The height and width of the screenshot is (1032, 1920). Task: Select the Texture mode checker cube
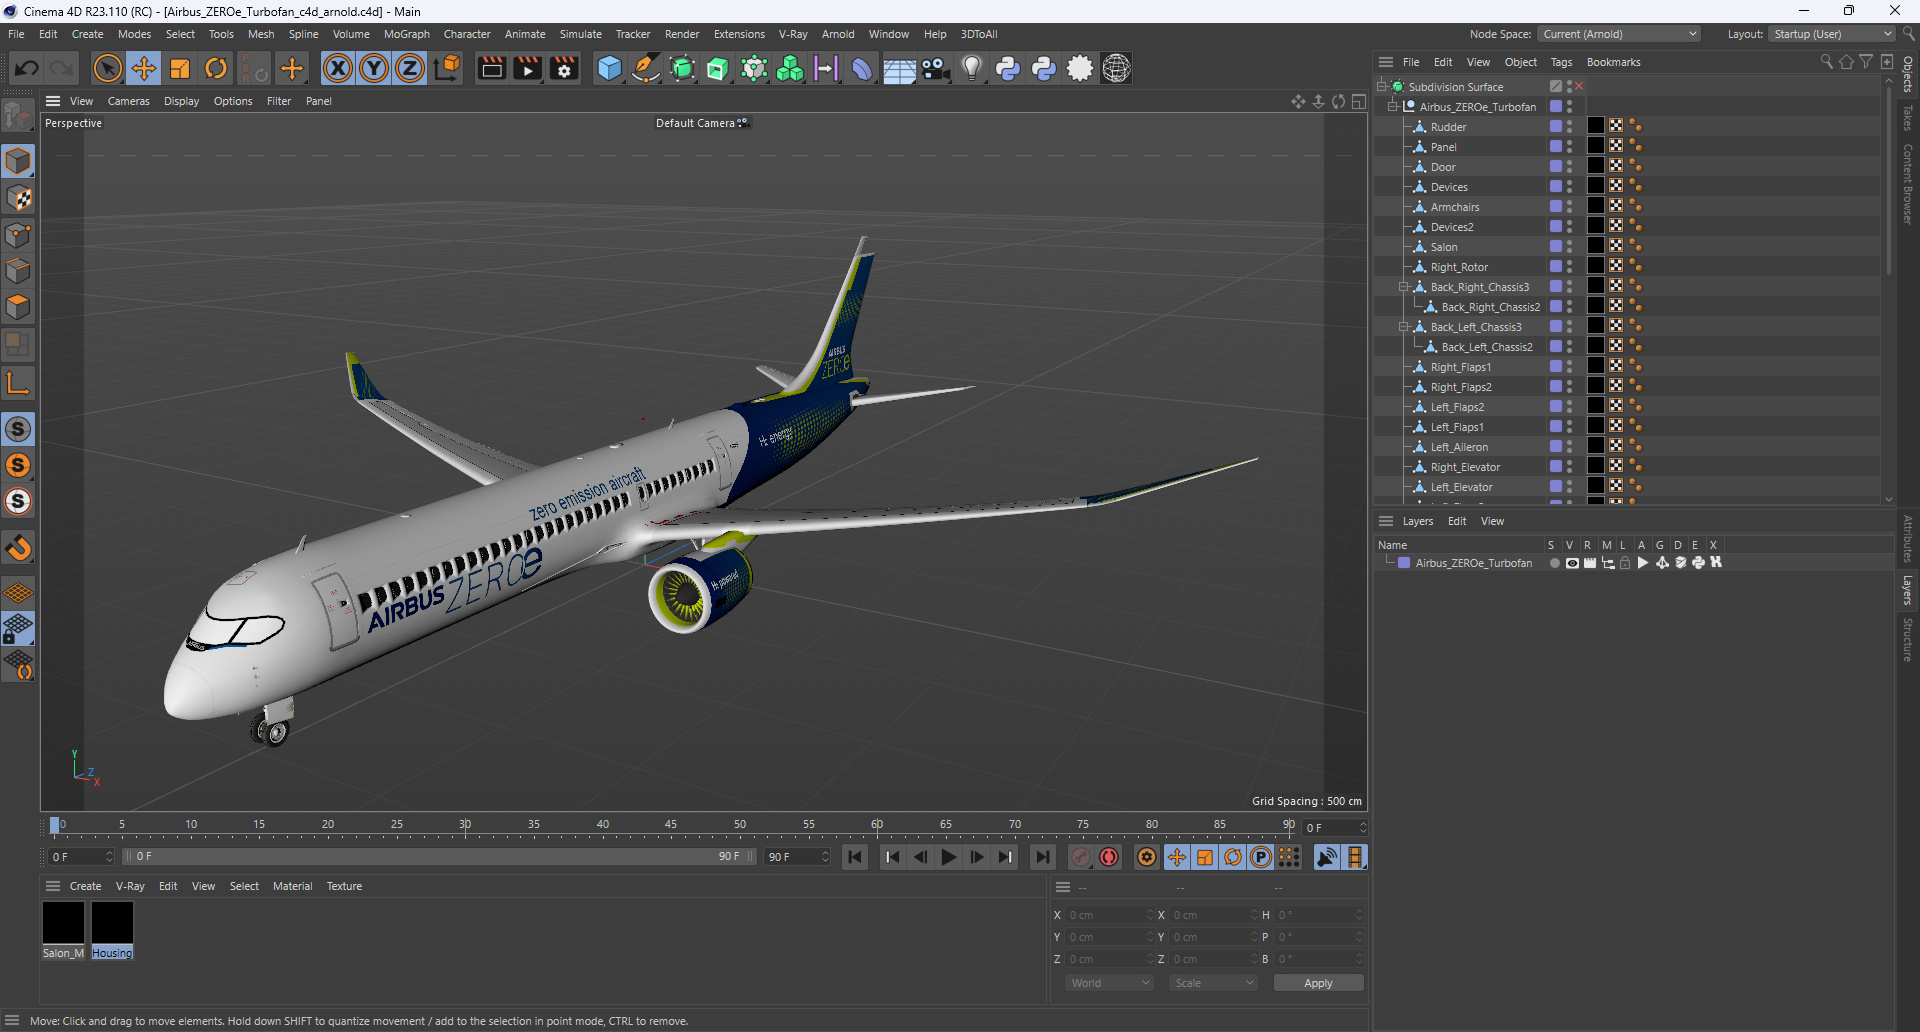coord(18,198)
